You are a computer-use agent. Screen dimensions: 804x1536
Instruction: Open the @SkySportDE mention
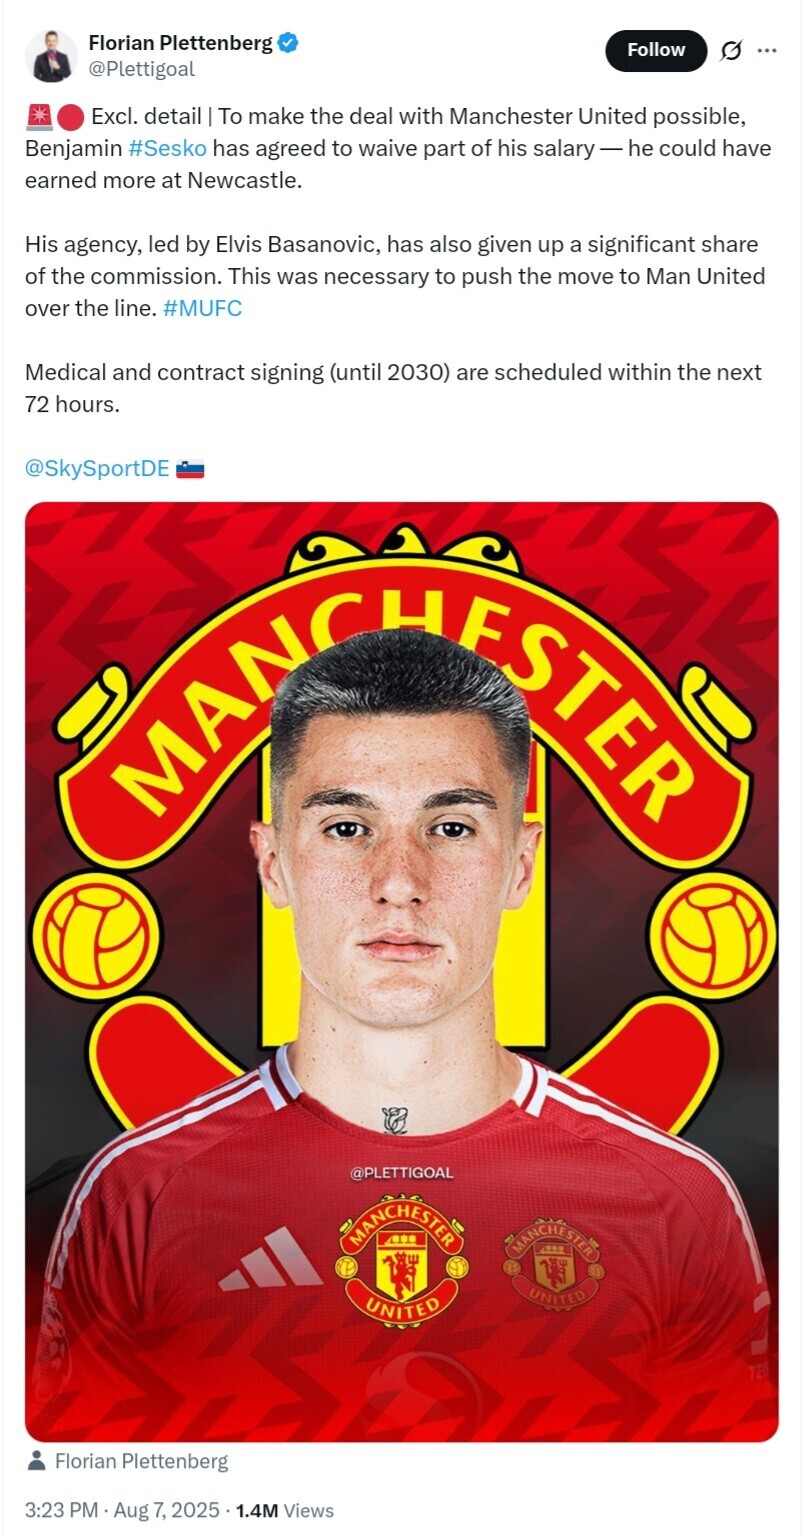point(97,468)
